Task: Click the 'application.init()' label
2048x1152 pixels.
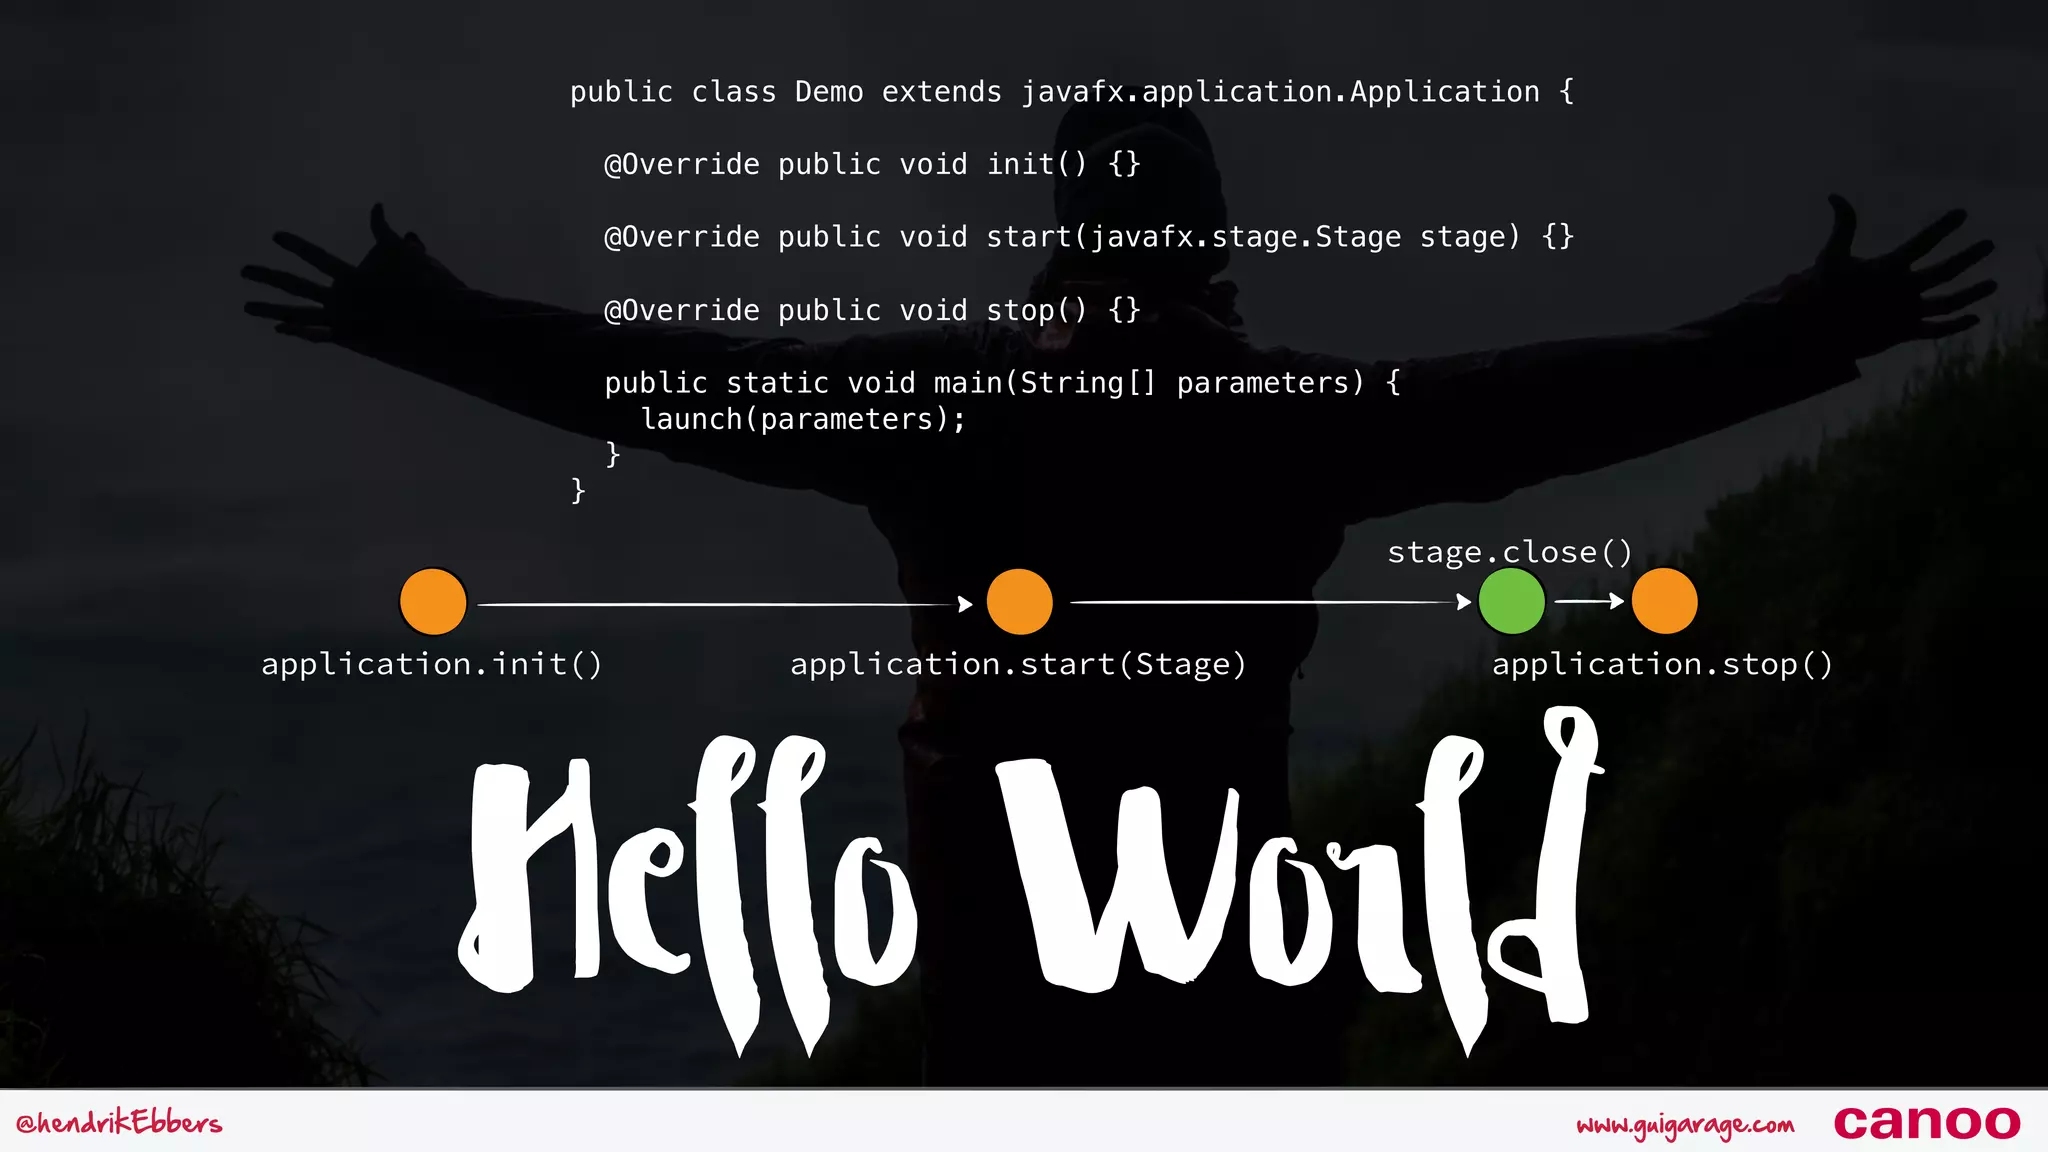Action: click(432, 665)
